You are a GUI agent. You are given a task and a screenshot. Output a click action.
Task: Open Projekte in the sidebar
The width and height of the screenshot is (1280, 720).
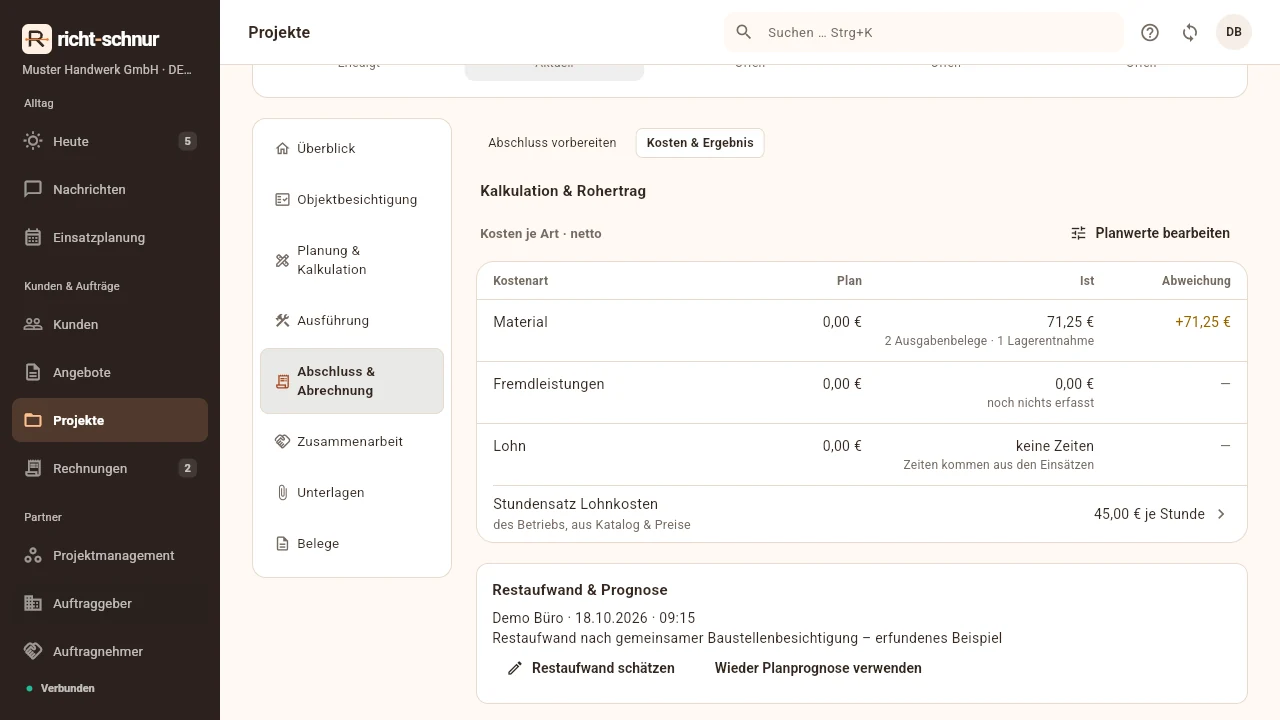(110, 420)
